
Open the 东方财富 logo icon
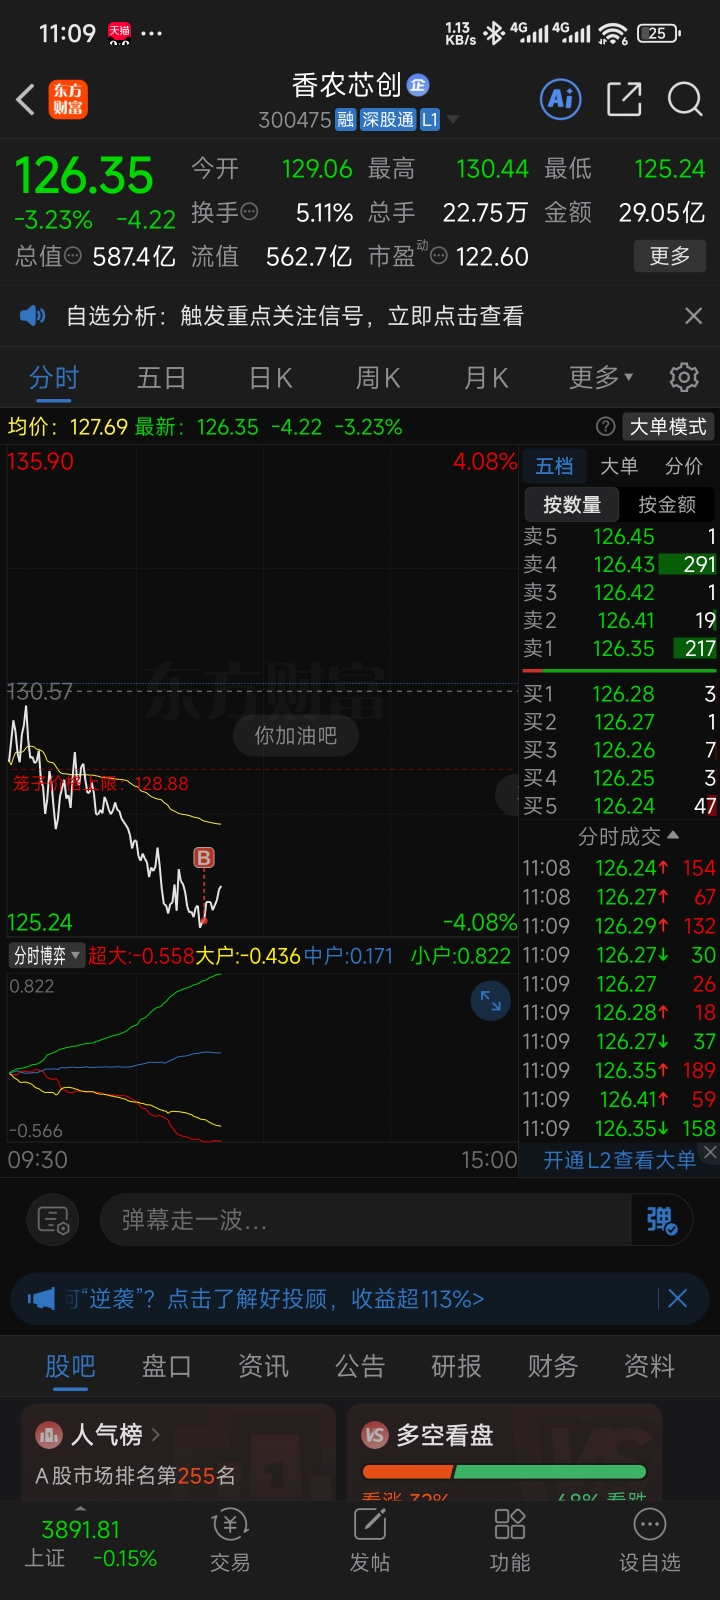tap(69, 99)
